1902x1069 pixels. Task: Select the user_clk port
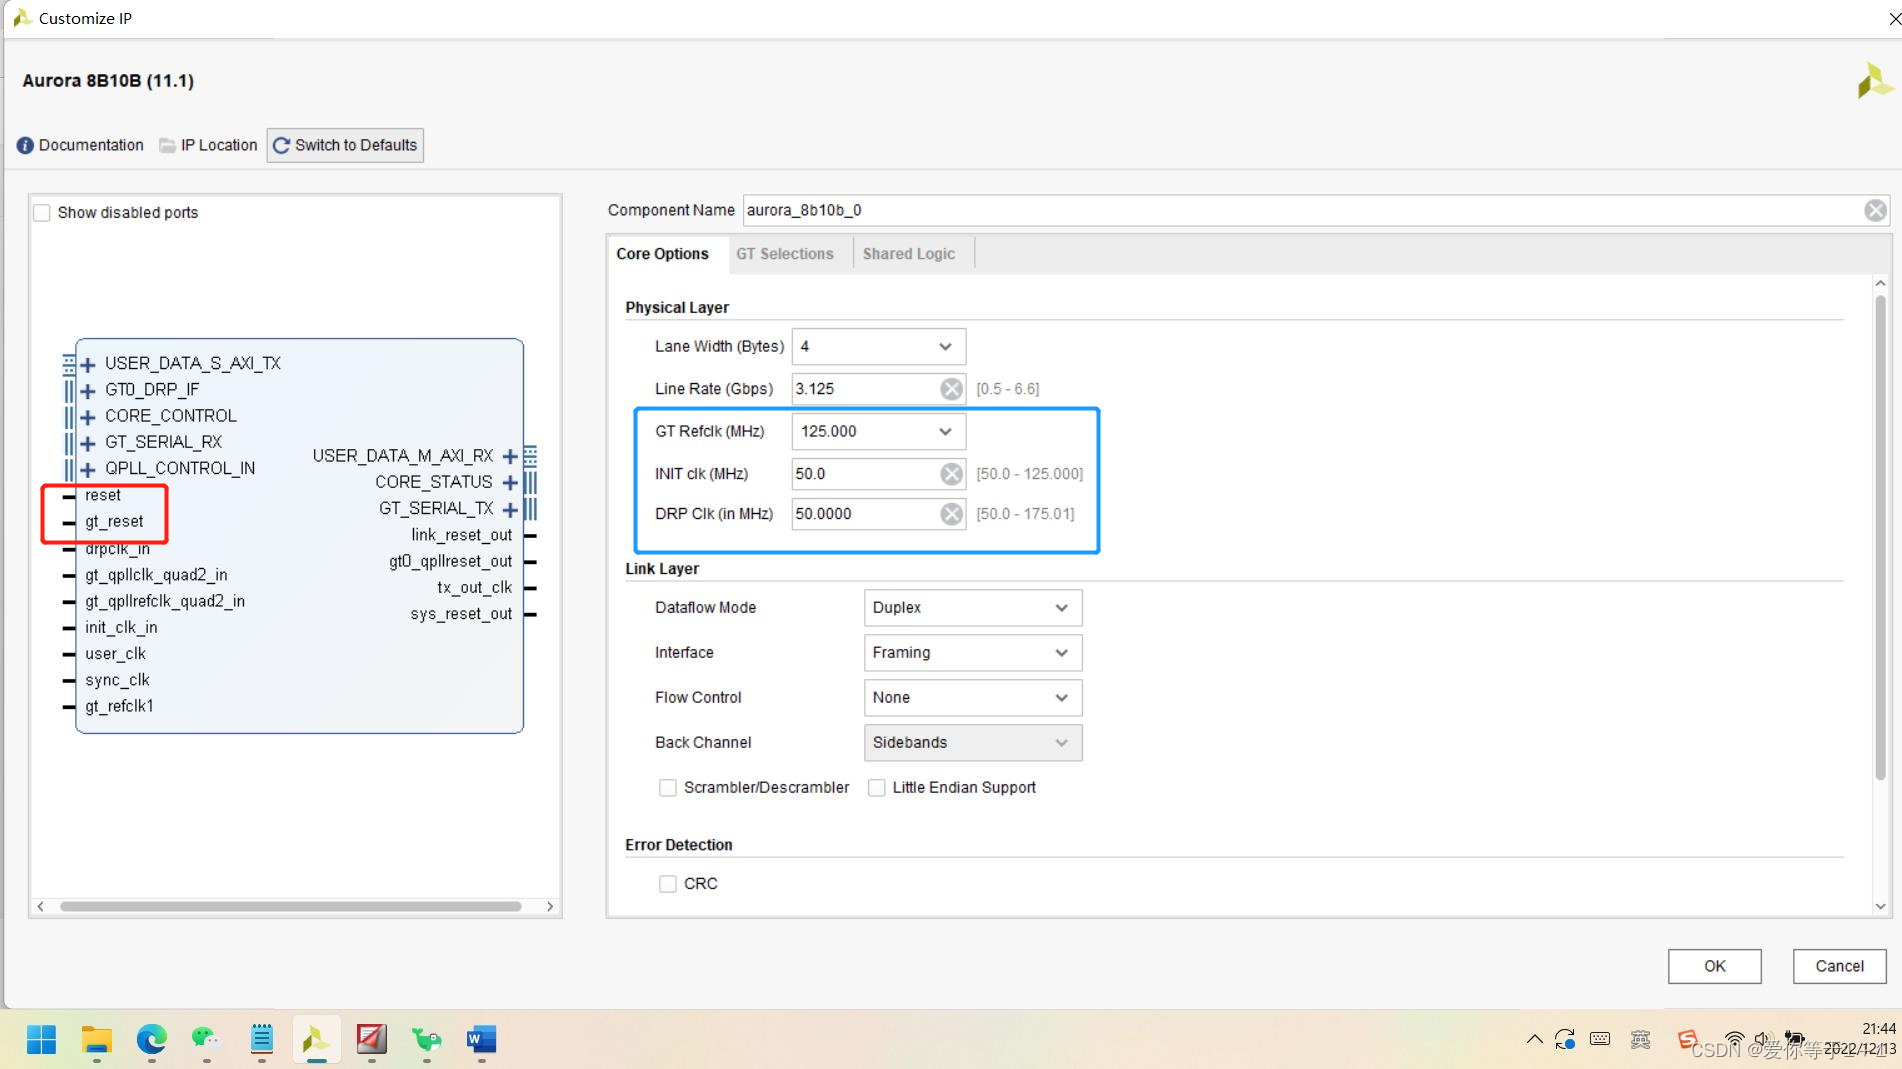point(115,653)
